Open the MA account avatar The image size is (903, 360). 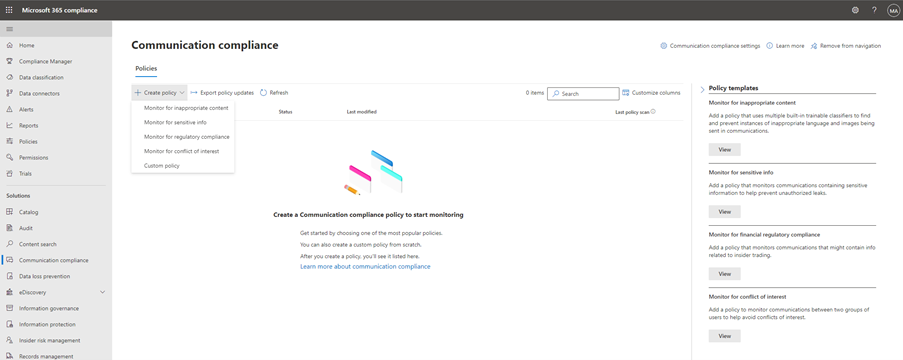tap(893, 10)
